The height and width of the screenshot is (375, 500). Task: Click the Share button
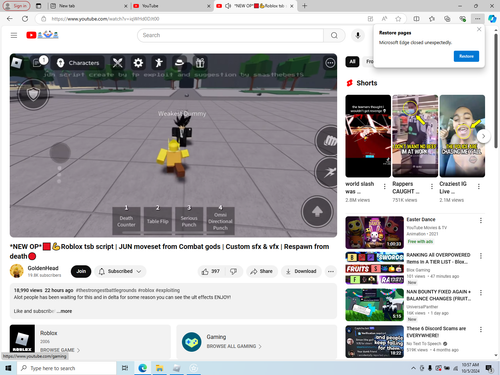262,271
